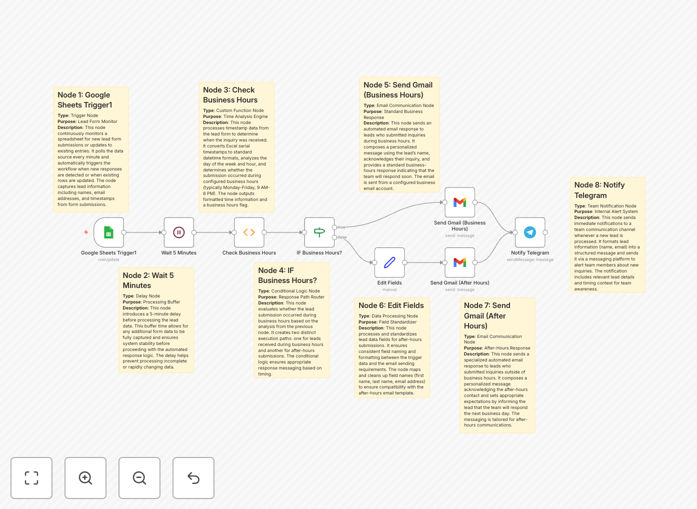This screenshot has height=509, width=697.
Task: Click the "Wait 5 Minutes" node label
Action: (179, 252)
